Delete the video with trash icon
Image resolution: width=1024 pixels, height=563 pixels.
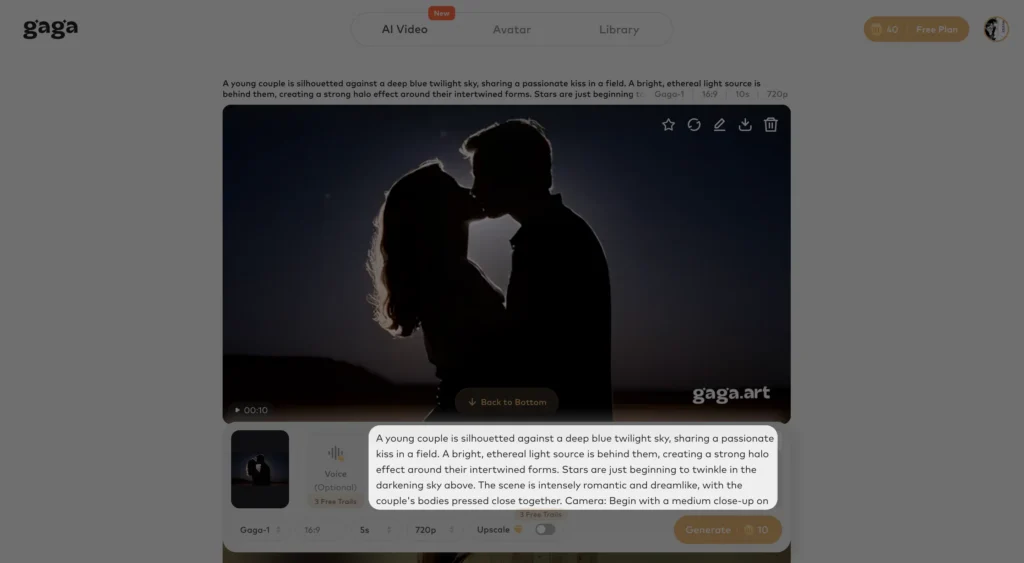tap(771, 125)
